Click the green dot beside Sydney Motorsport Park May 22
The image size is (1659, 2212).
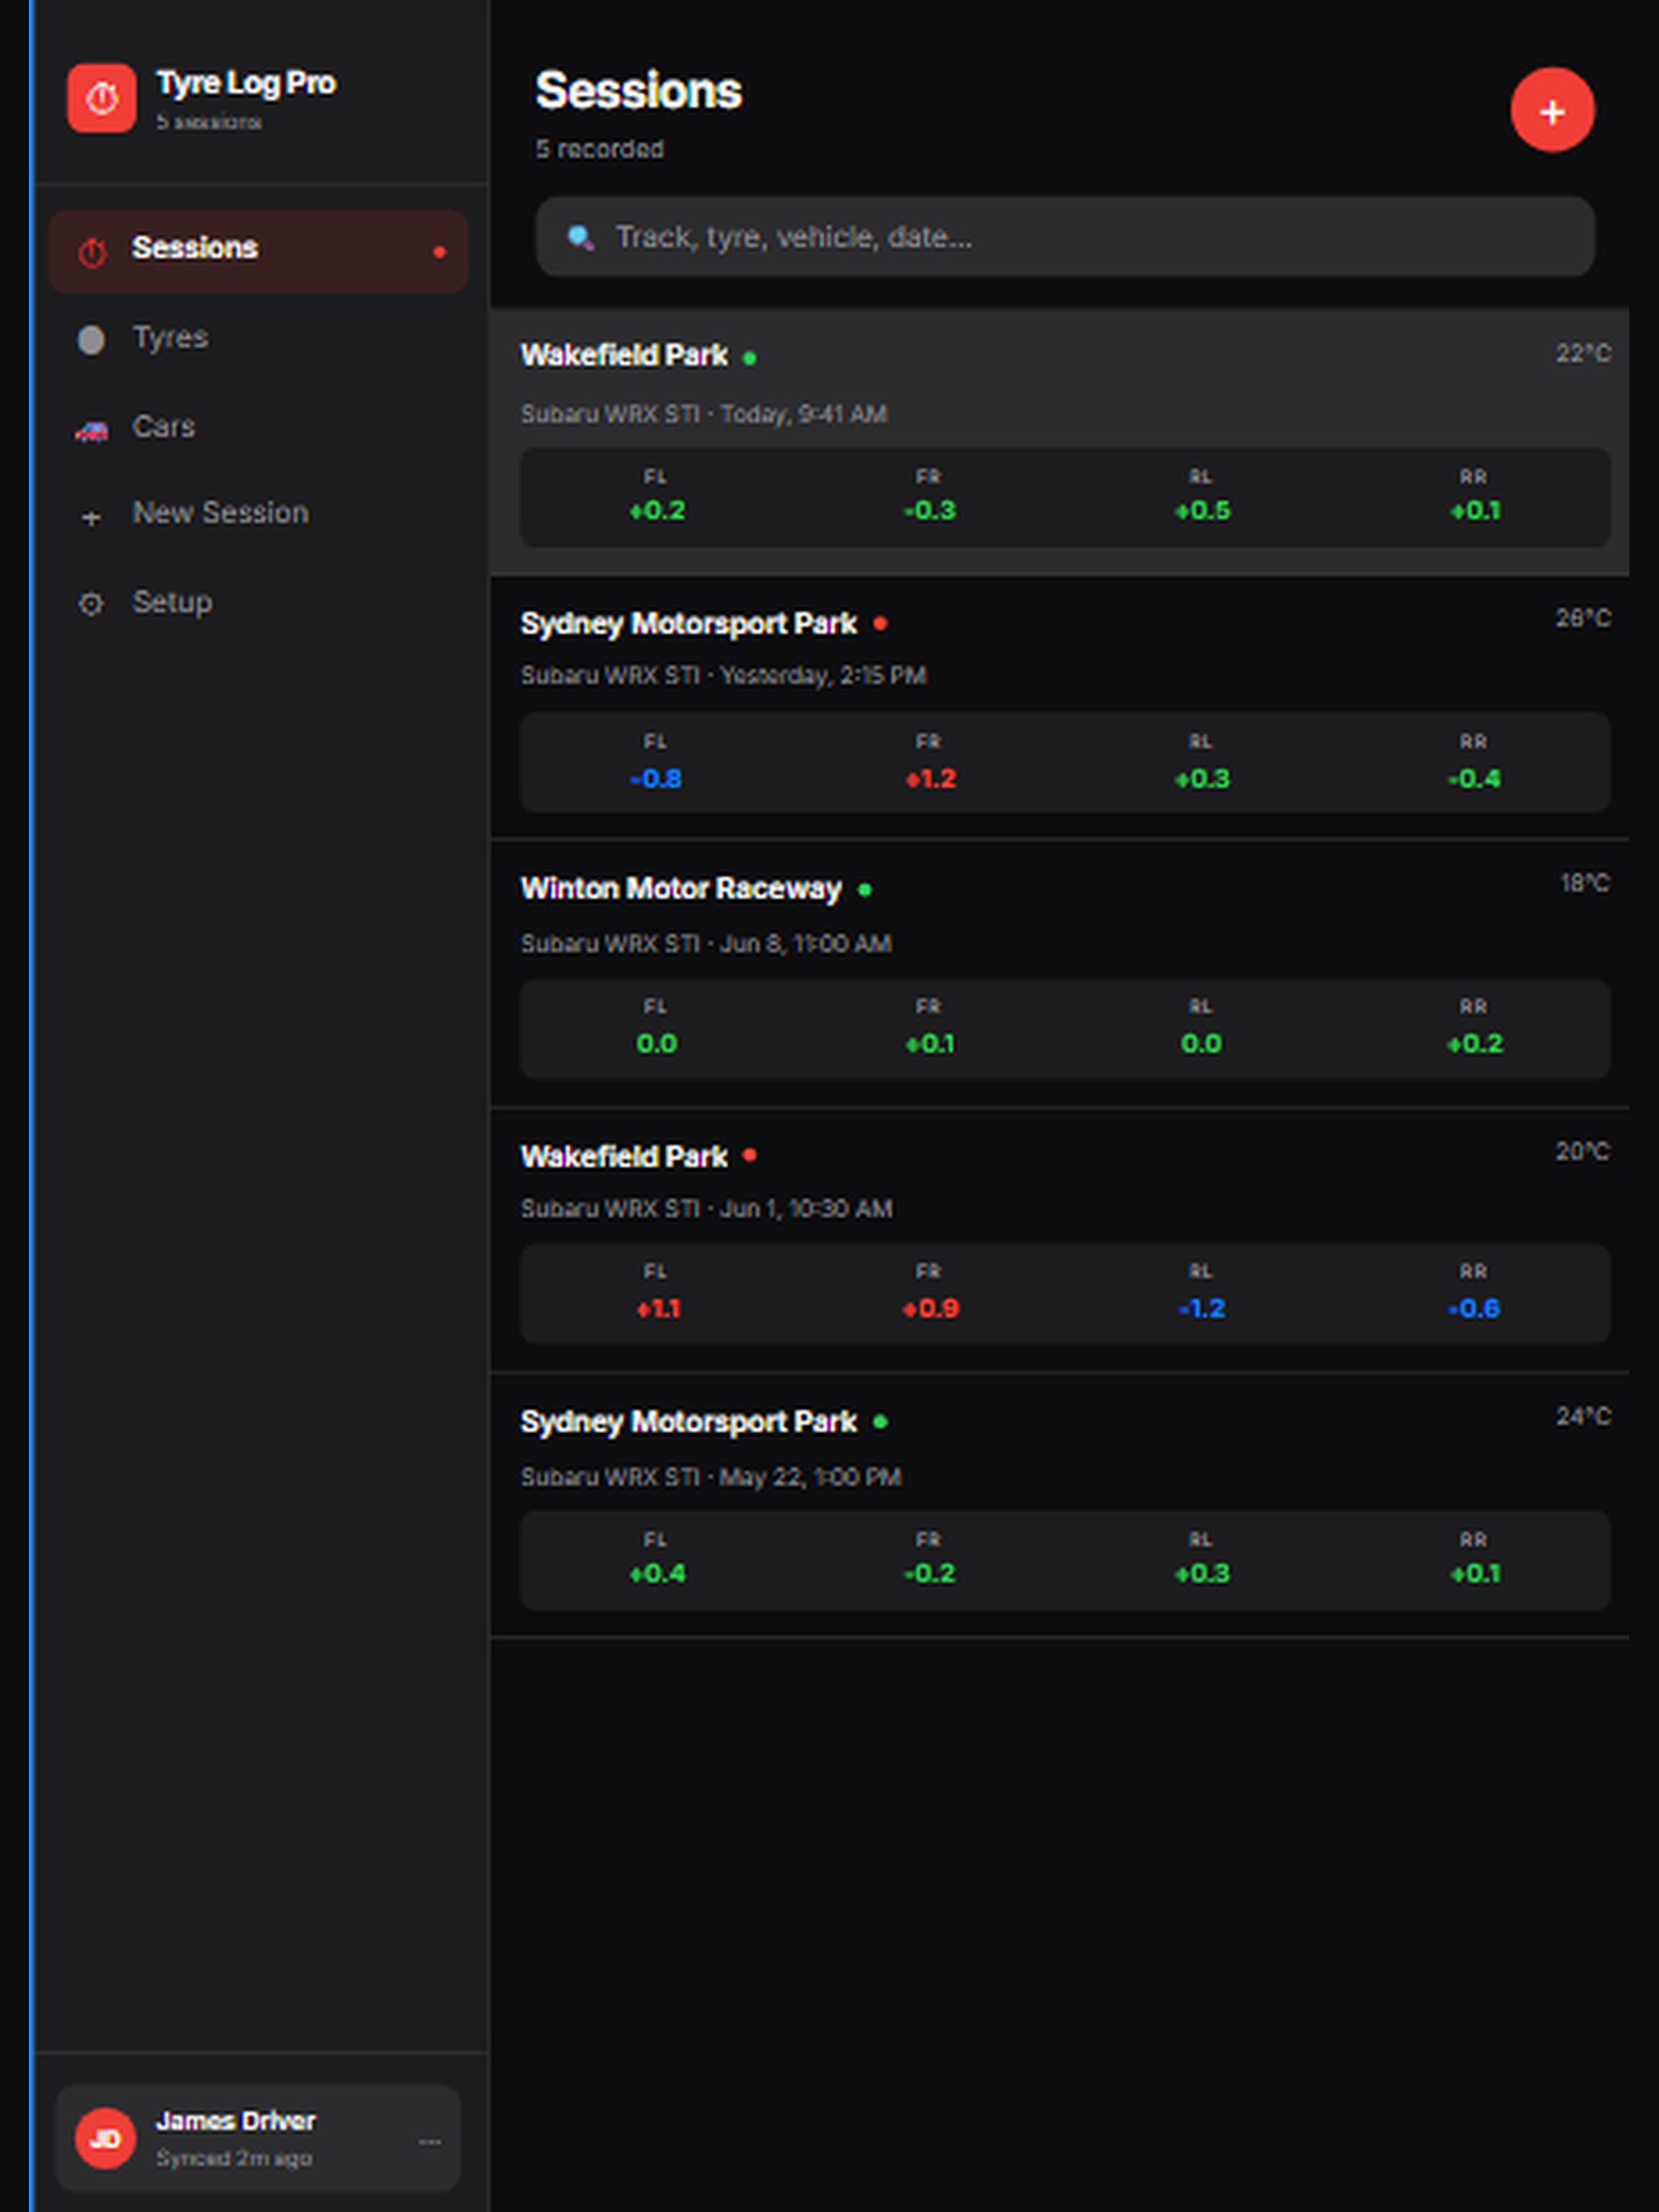880,1421
